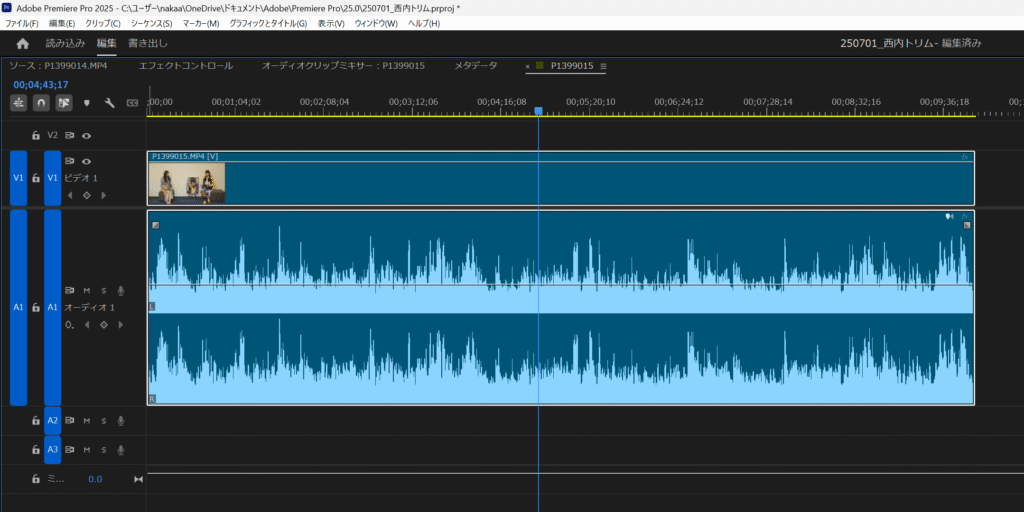Open the ファイル(F) menu
Viewport: 1024px width, 512px height.
pos(22,23)
